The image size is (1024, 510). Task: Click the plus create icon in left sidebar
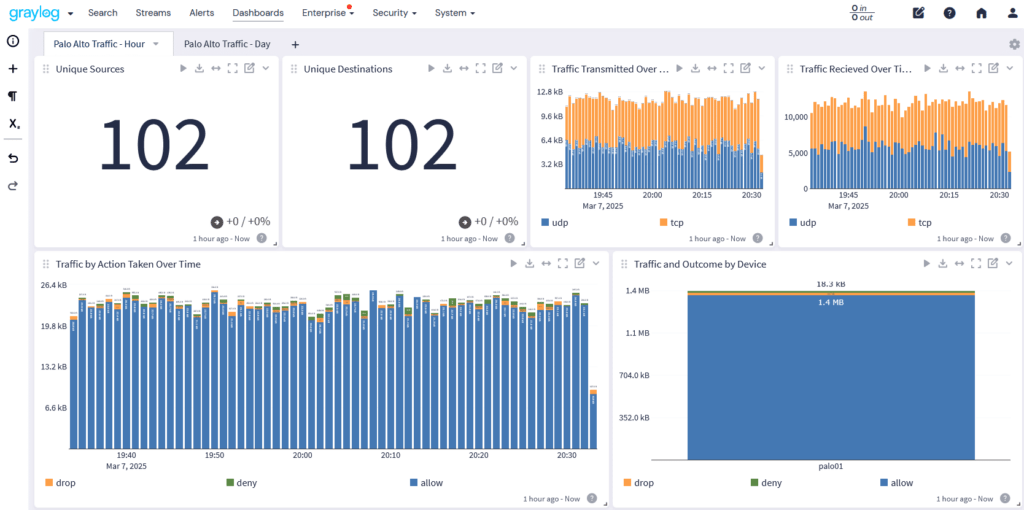[13, 69]
